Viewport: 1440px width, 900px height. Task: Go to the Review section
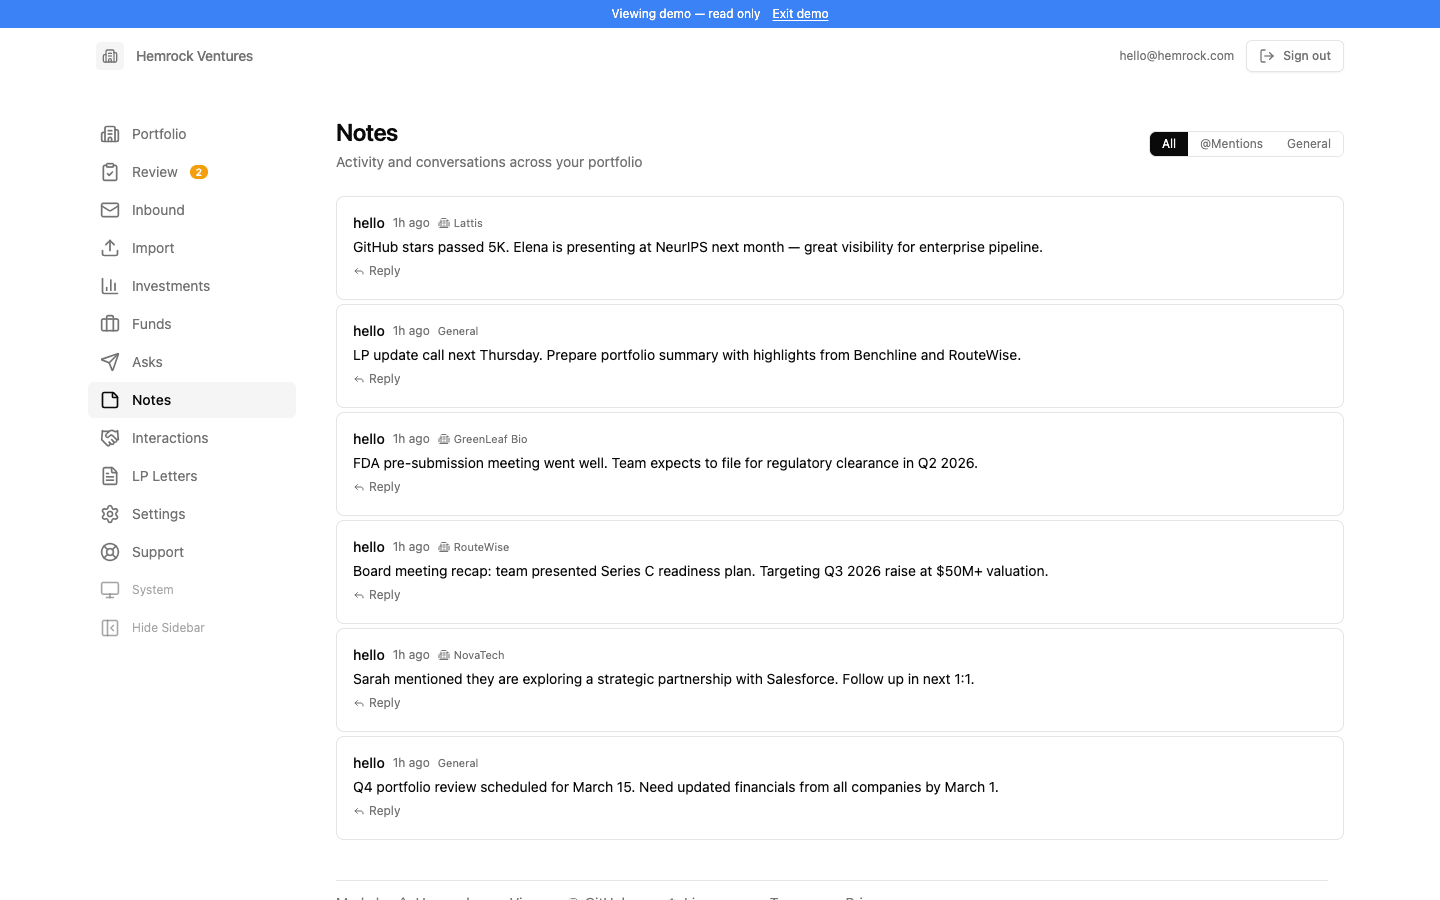tap(192, 172)
